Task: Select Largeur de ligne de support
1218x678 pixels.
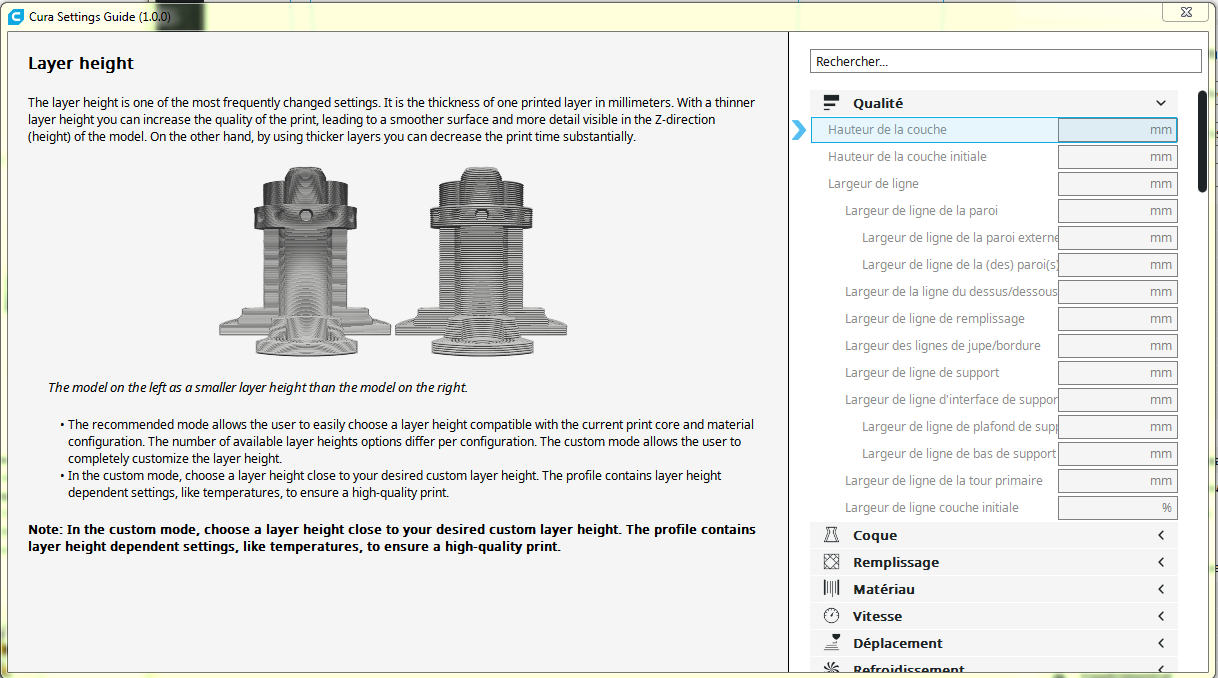Action: coord(922,373)
